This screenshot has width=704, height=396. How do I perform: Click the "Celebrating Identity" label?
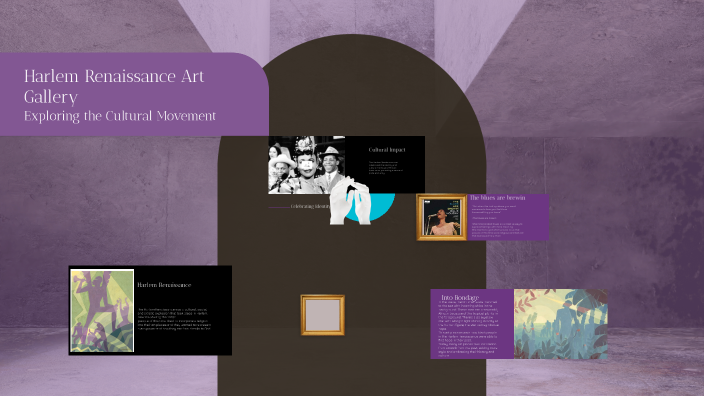point(310,207)
